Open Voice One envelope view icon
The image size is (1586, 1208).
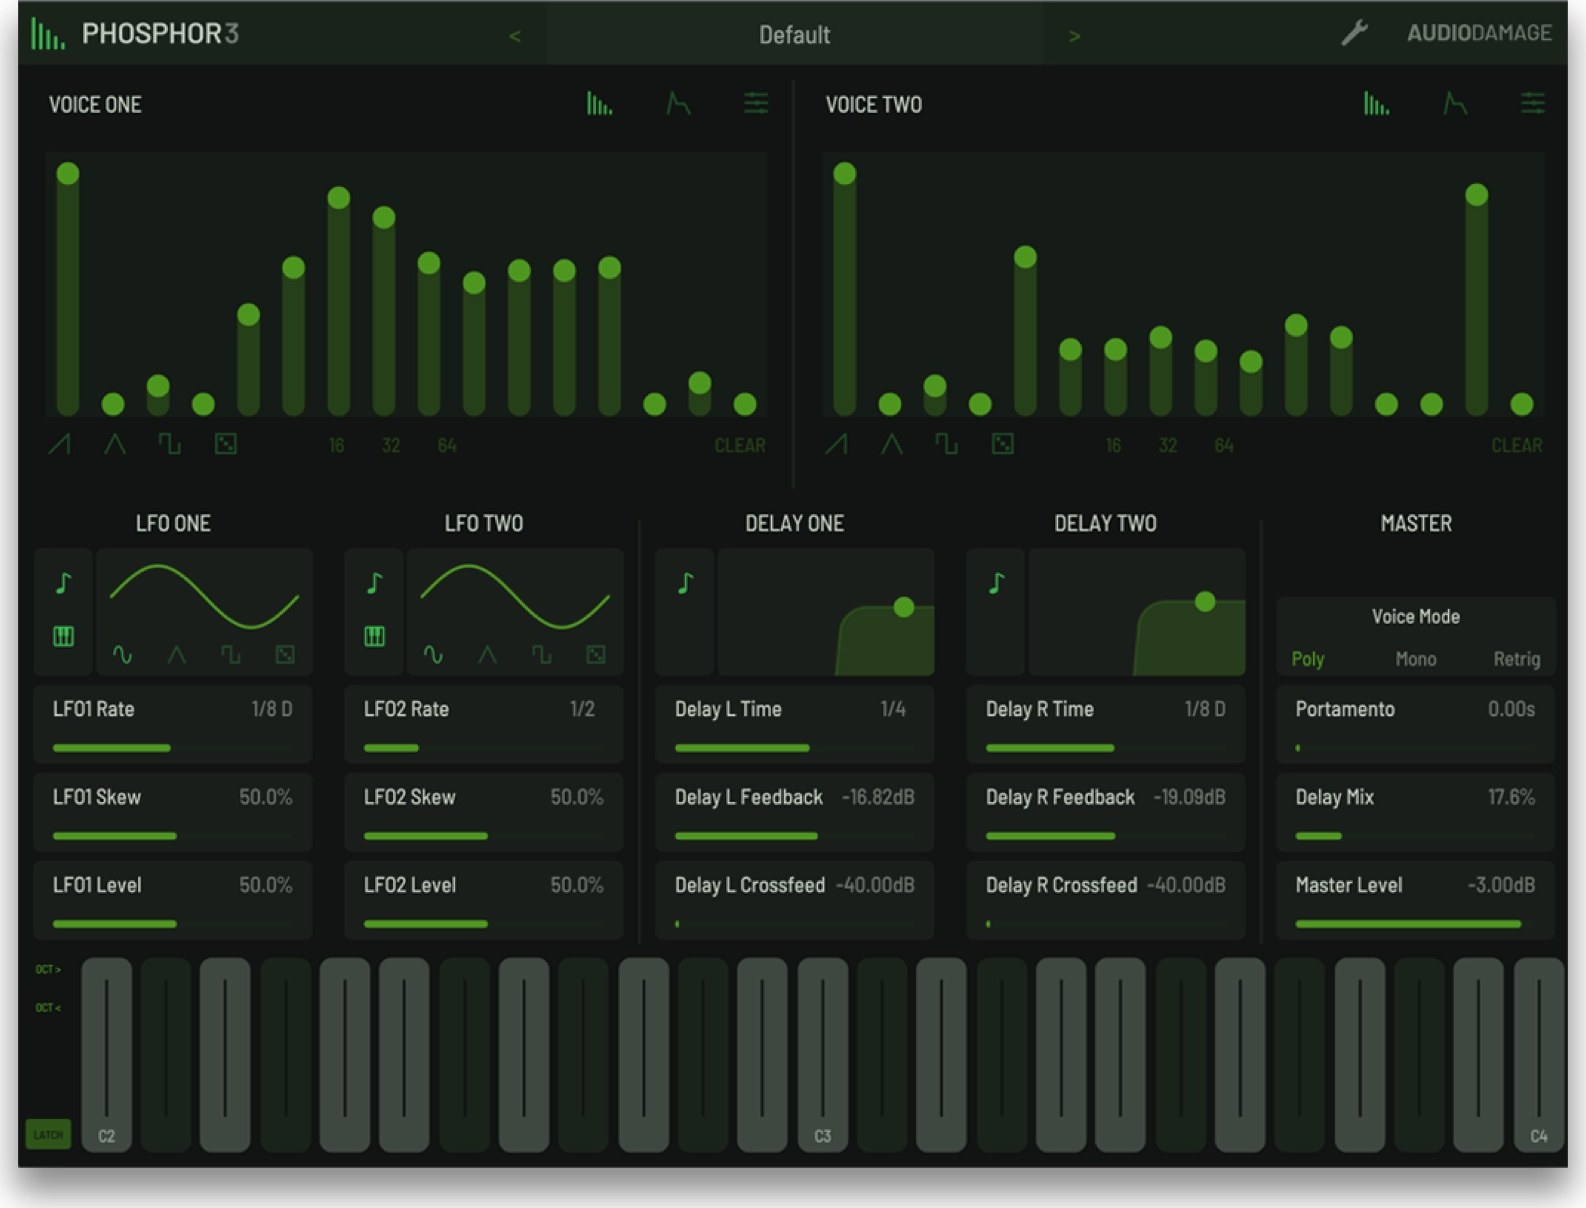coord(678,103)
